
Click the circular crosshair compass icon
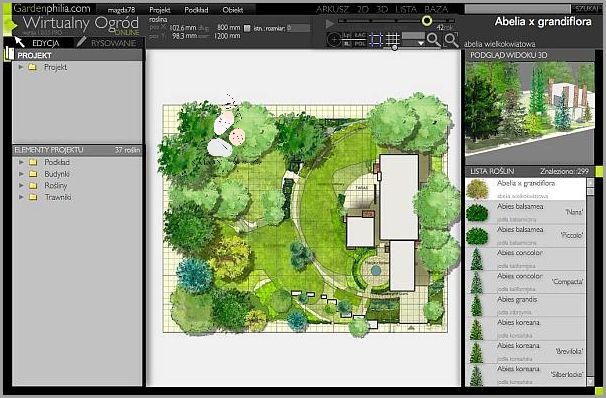tap(334, 39)
